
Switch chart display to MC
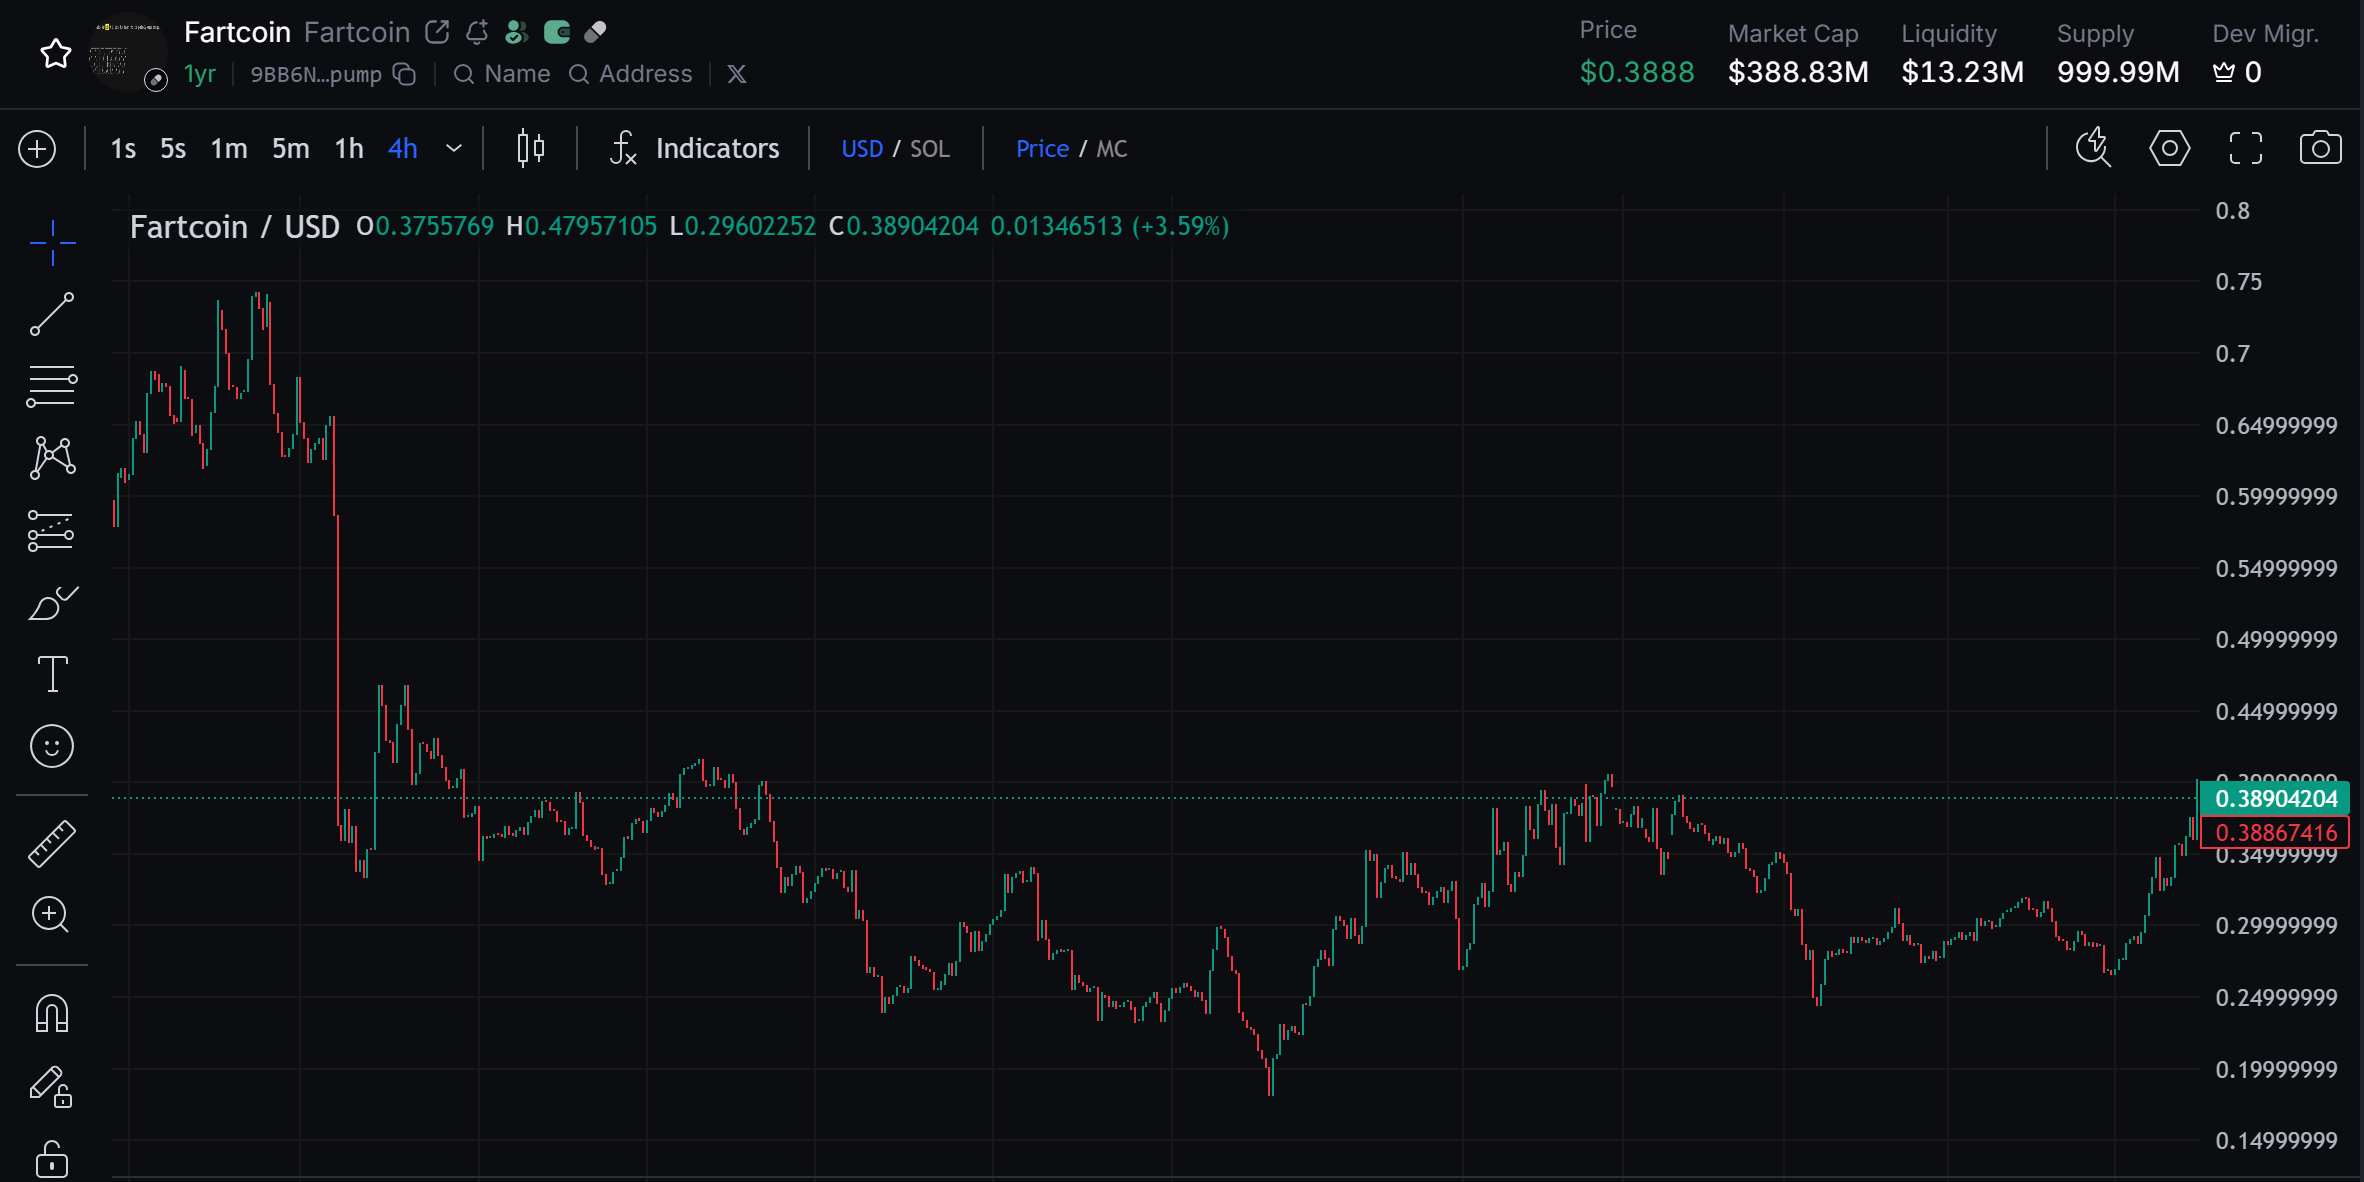pyautogui.click(x=1111, y=149)
